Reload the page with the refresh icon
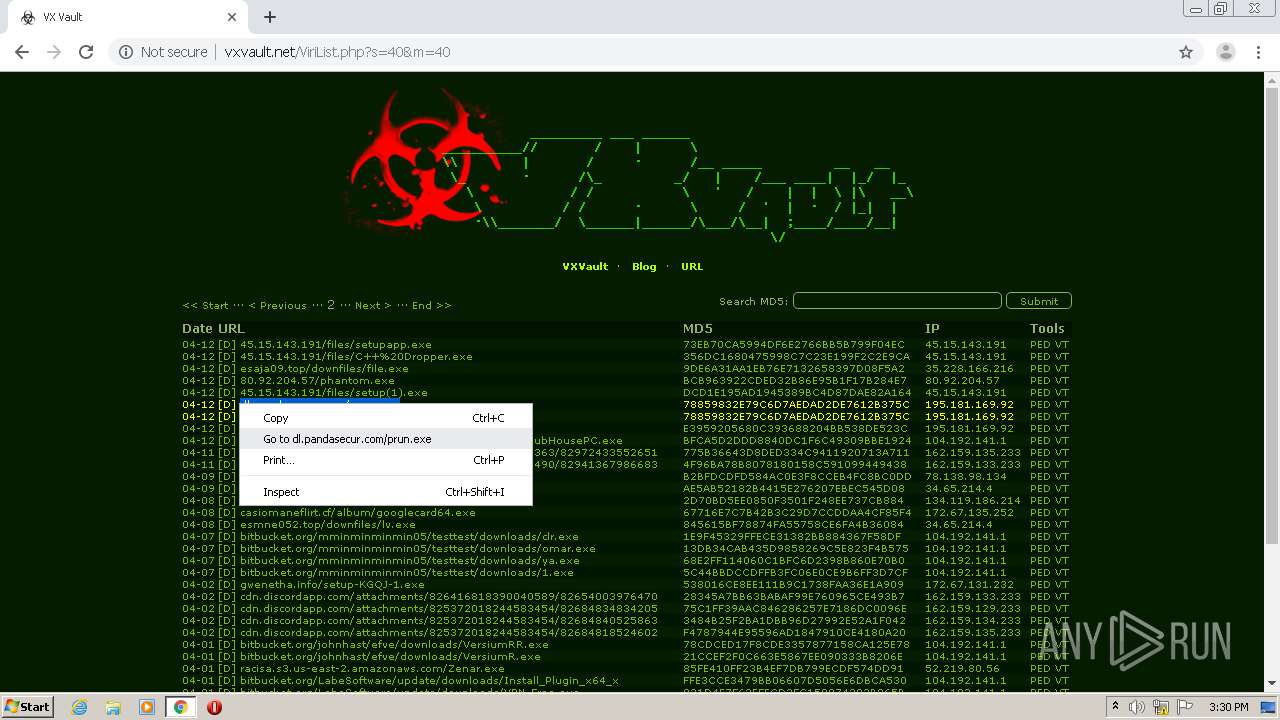 click(86, 52)
